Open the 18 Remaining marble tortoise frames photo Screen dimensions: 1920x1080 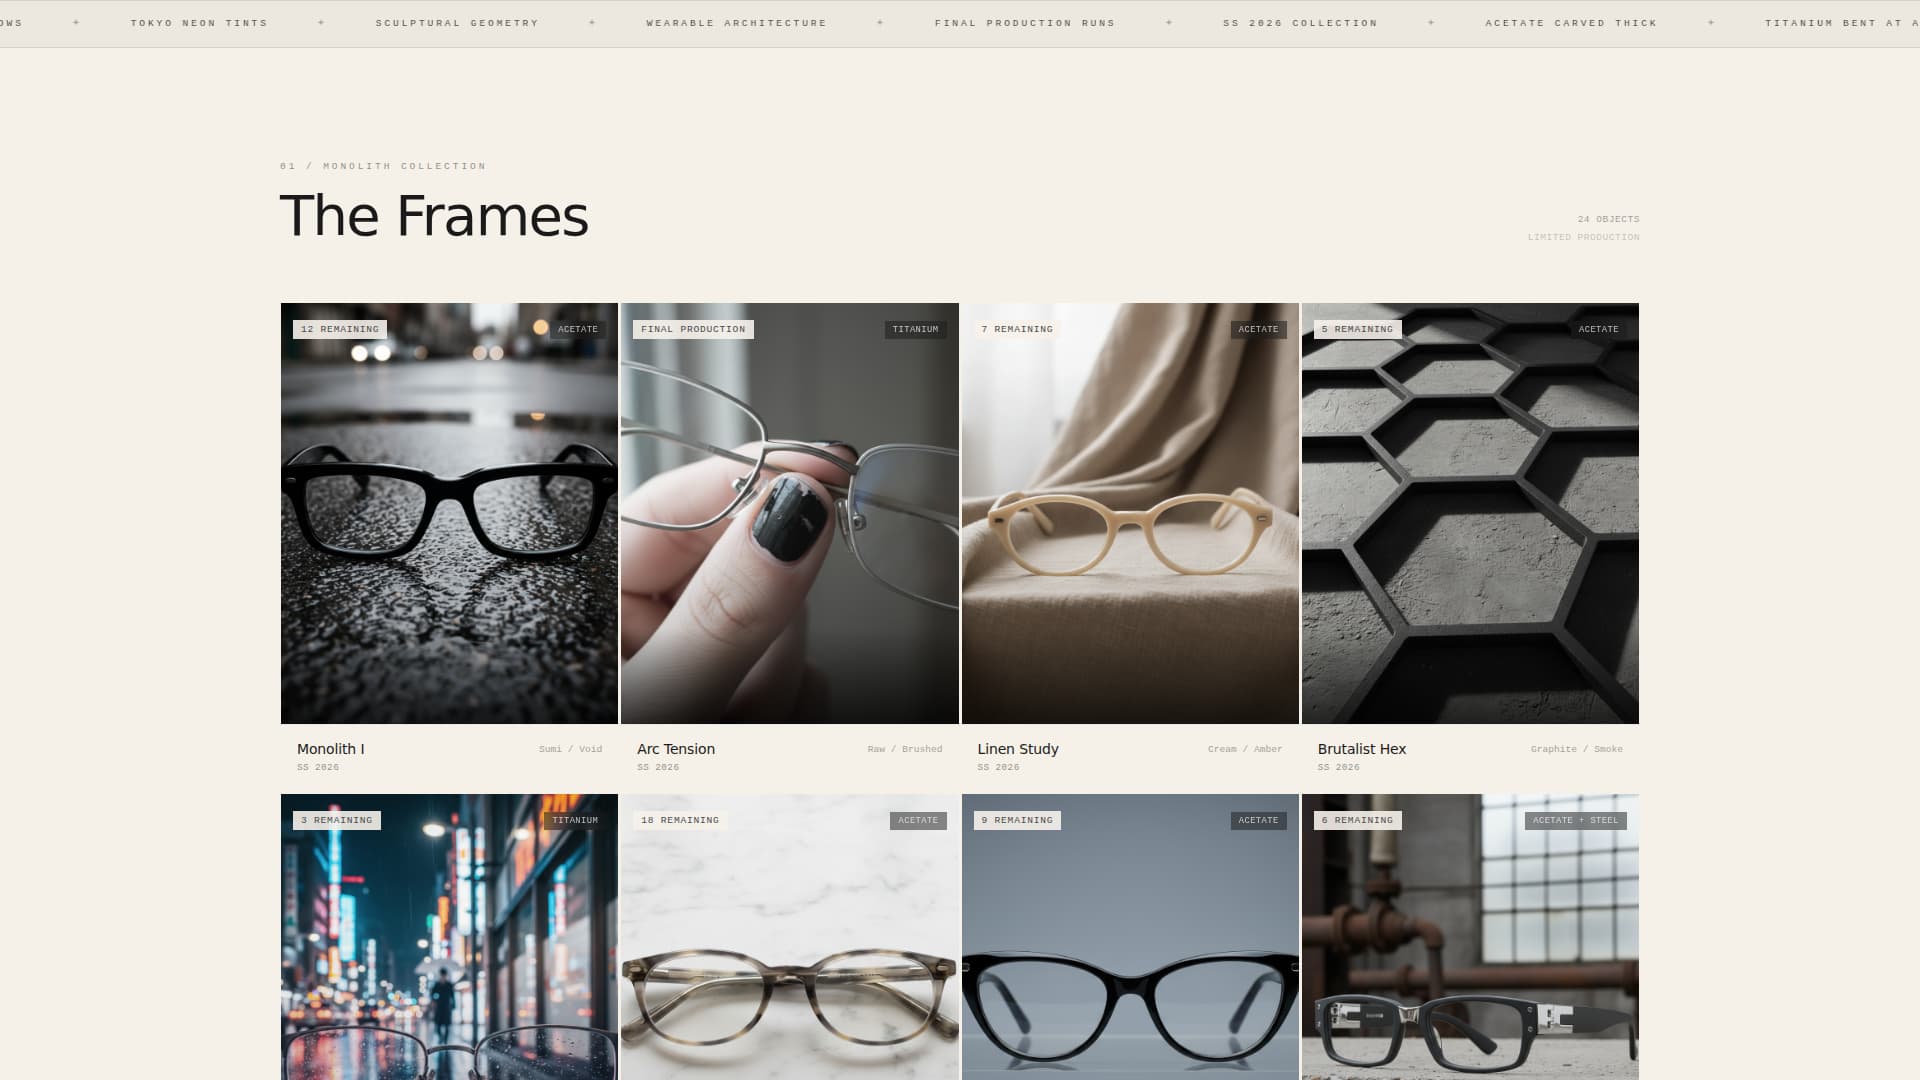[x=789, y=937]
